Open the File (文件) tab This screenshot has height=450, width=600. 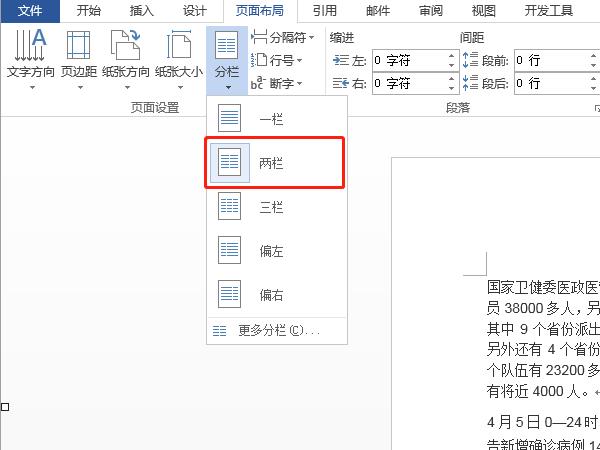tap(30, 11)
